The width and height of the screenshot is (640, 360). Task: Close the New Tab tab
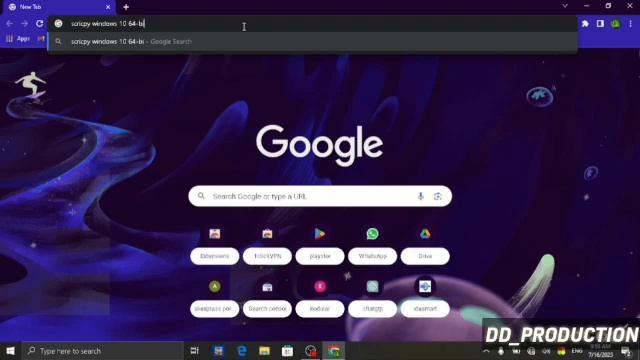pos(108,7)
